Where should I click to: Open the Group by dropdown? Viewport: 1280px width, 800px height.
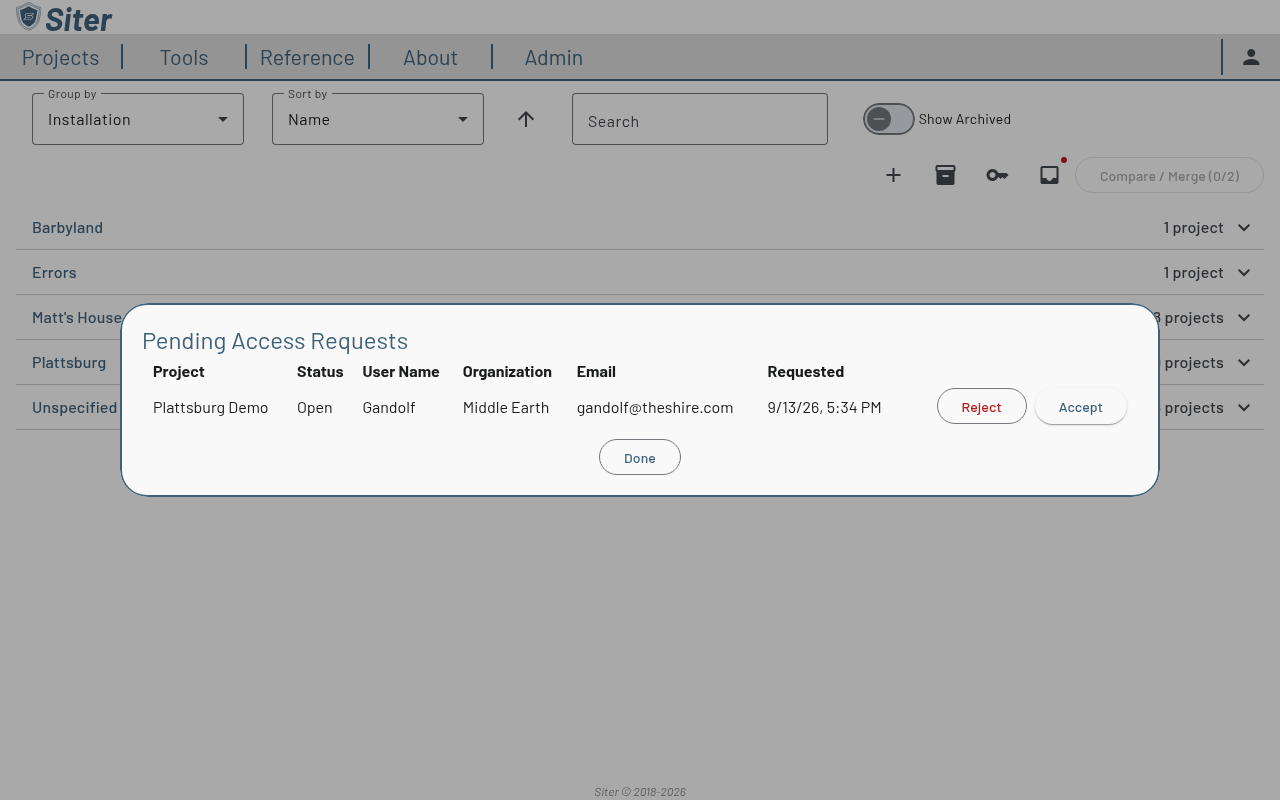click(138, 119)
